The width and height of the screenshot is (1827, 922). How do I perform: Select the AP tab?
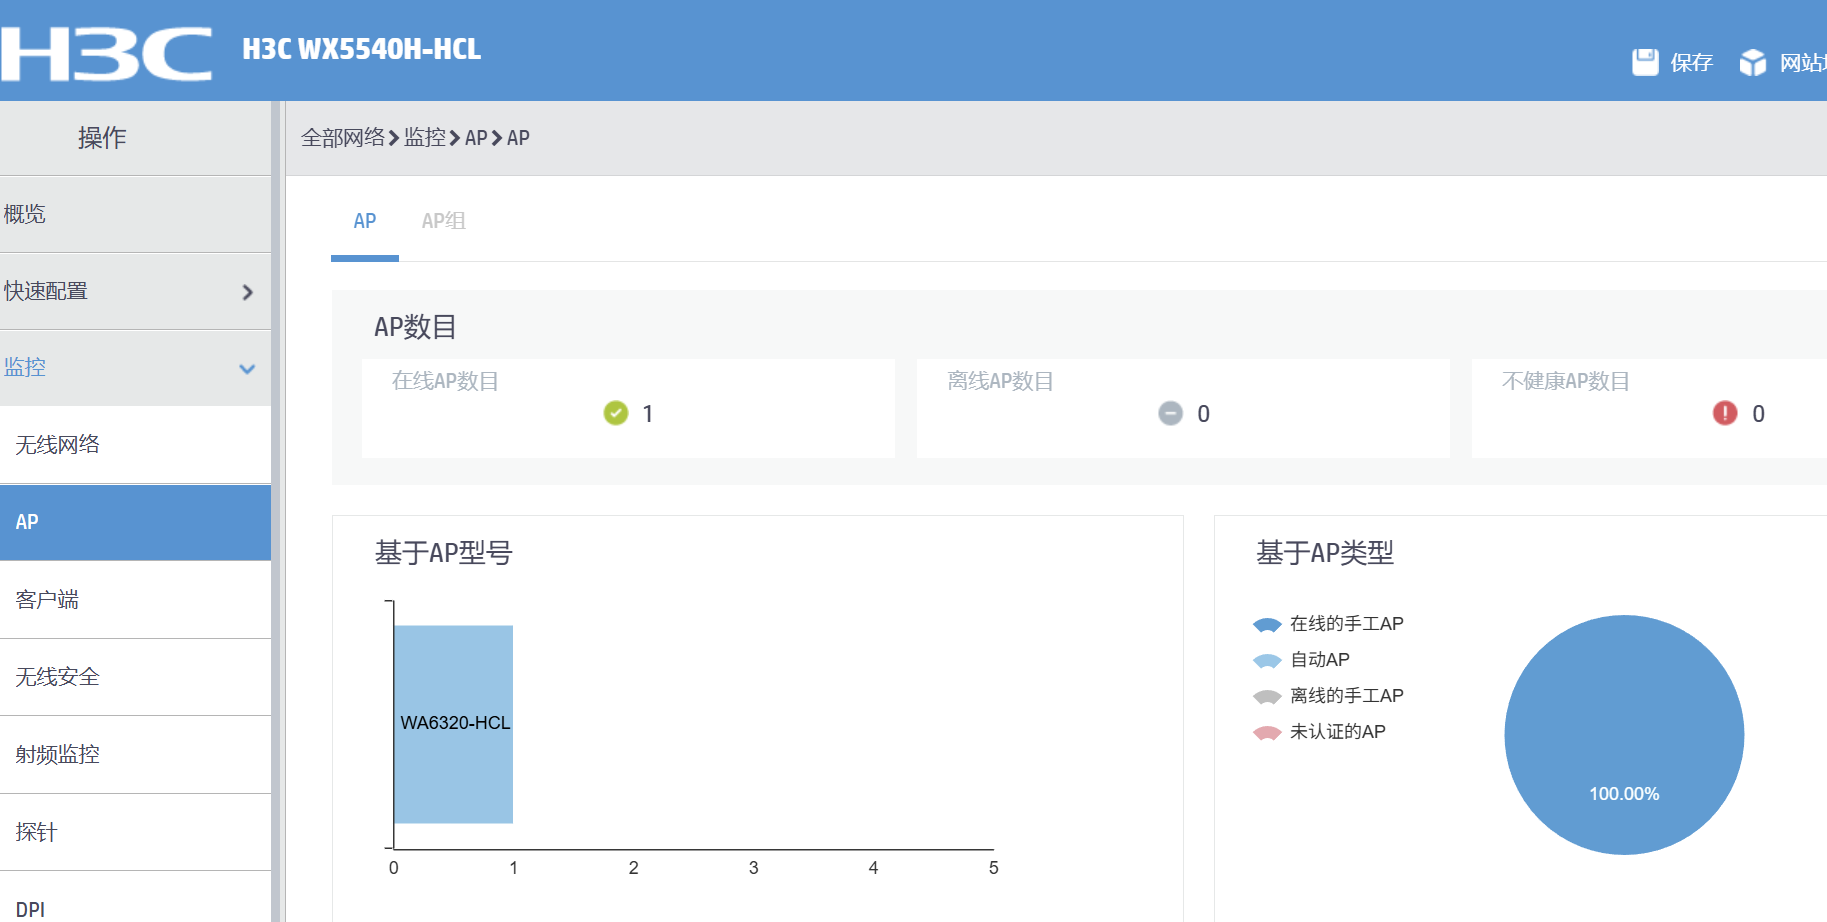coord(365,221)
